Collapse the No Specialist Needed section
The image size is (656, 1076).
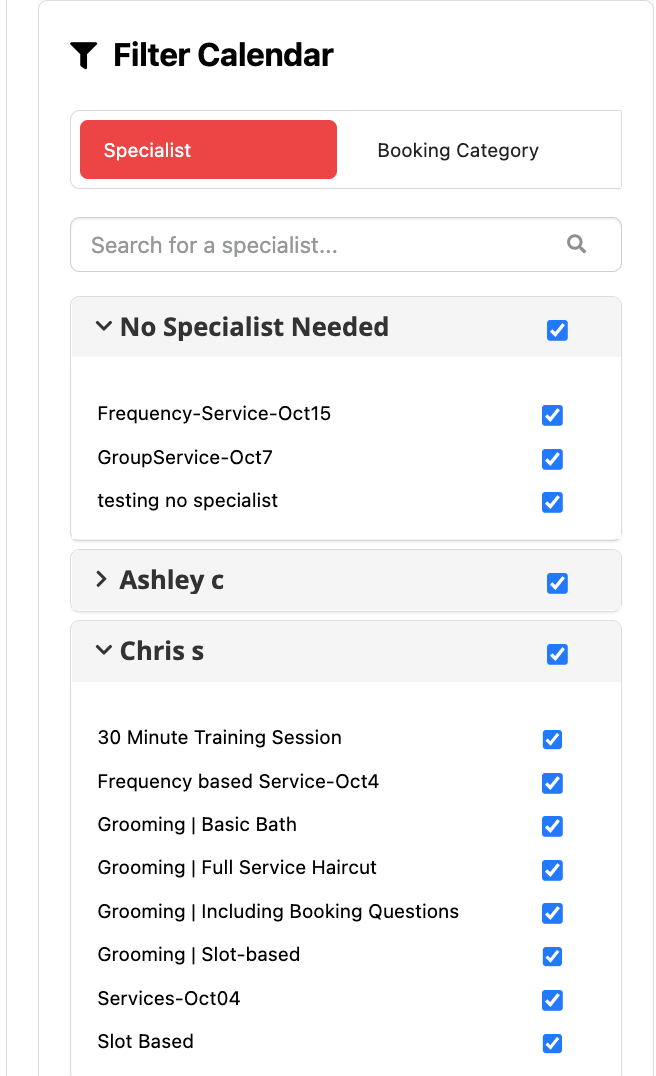[103, 327]
